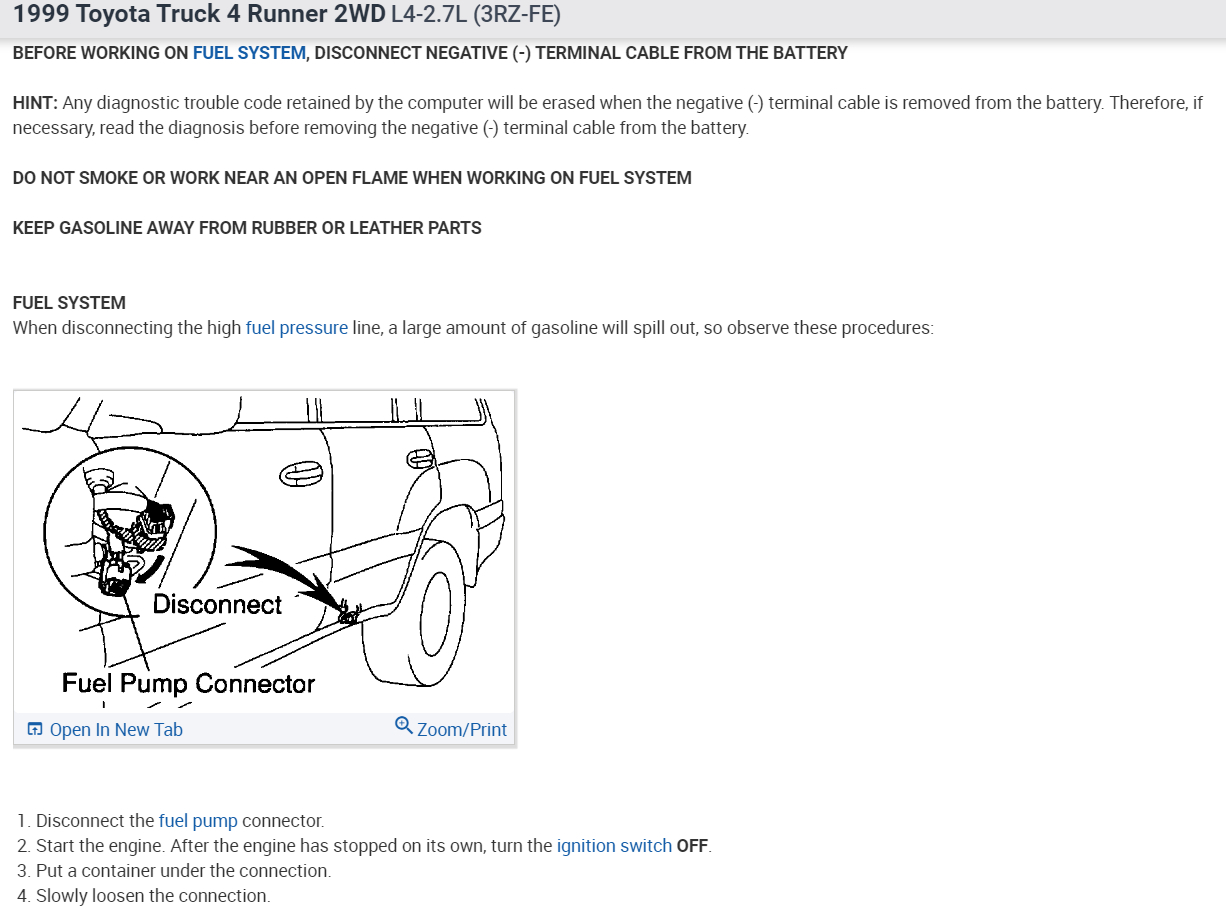Select the 1999 Toyota Truck 4 Runner heading
The width and height of the screenshot is (1226, 910).
click(199, 17)
